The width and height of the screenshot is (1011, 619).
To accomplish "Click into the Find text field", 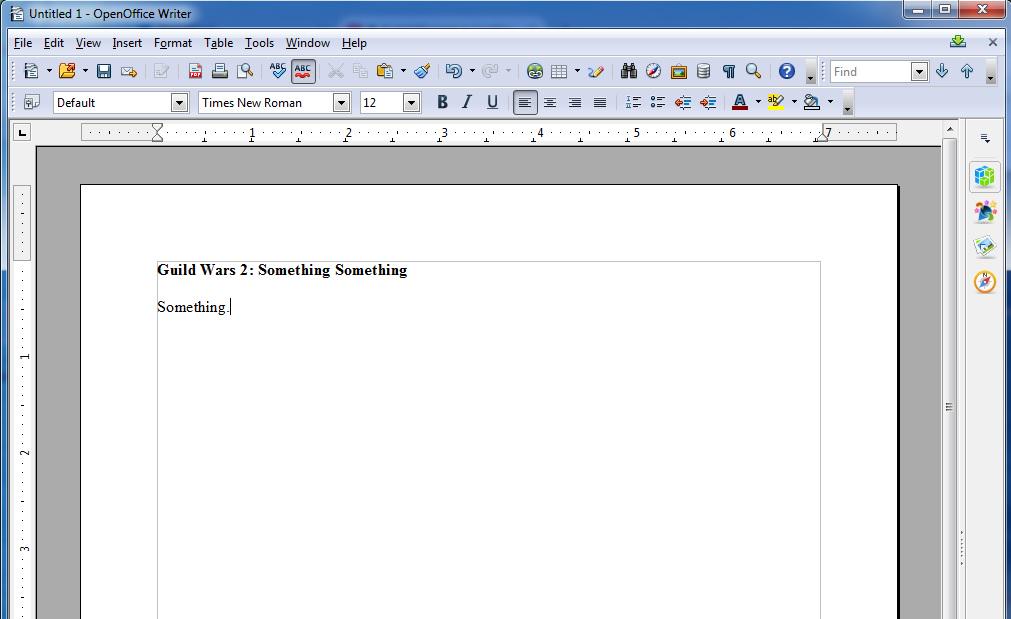I will (871, 72).
